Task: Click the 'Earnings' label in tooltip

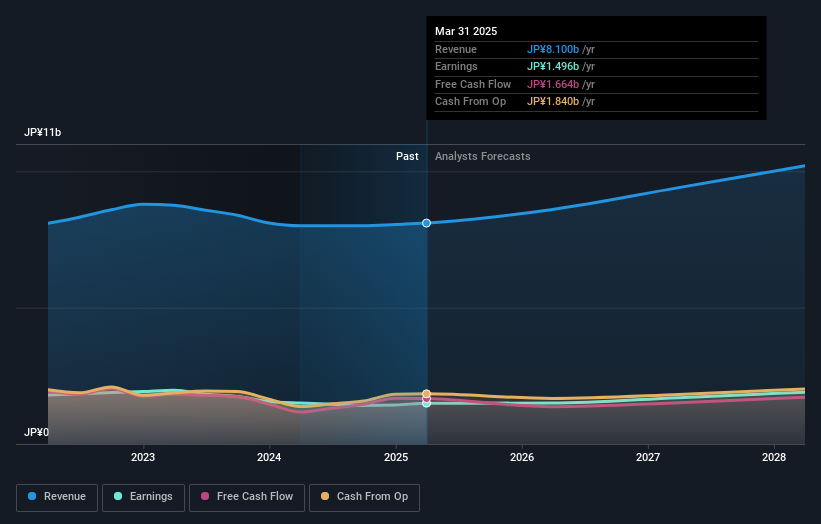Action: [x=456, y=66]
